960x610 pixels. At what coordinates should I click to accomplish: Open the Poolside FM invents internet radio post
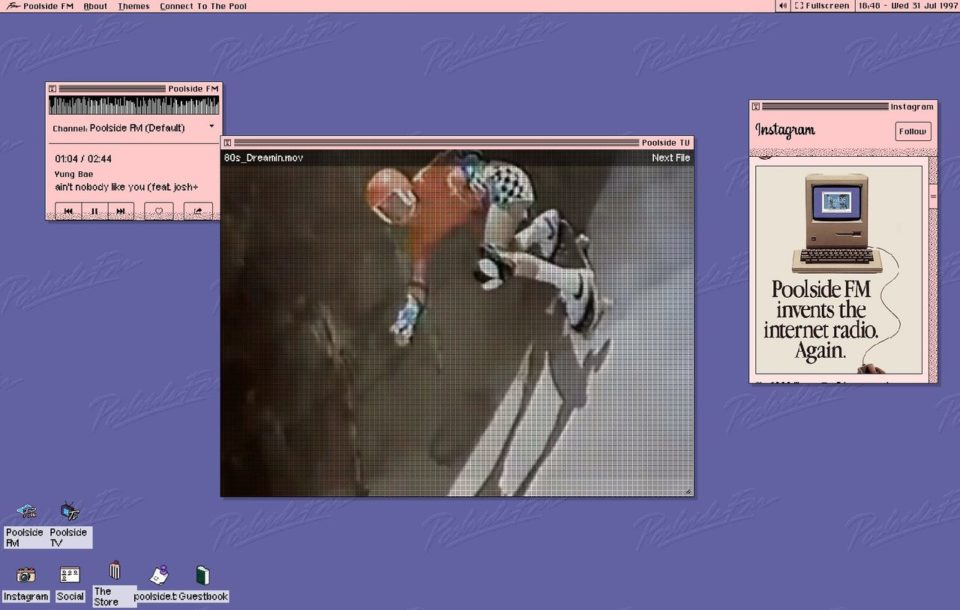pyautogui.click(x=839, y=269)
